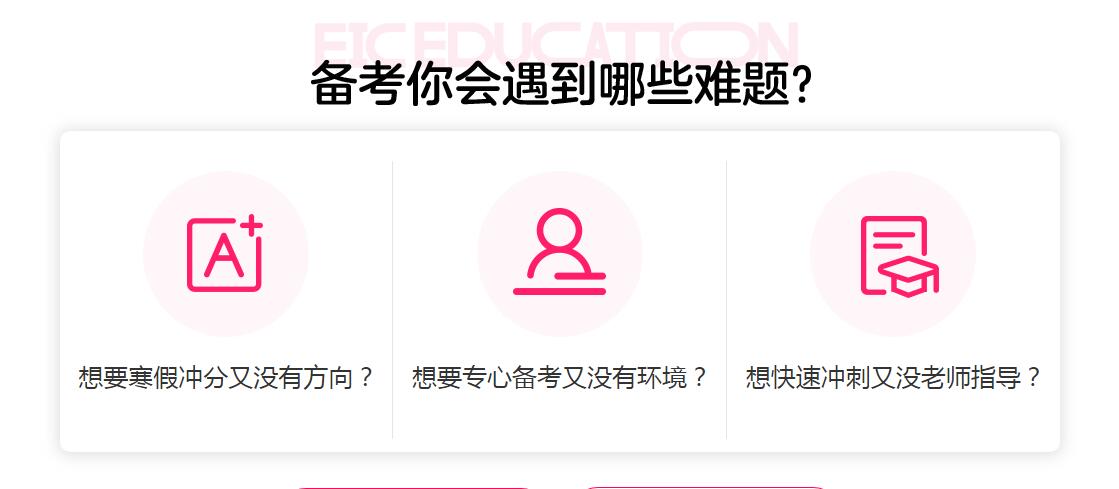Click the person silhouette icon
This screenshot has width=1119, height=489.
[560, 251]
